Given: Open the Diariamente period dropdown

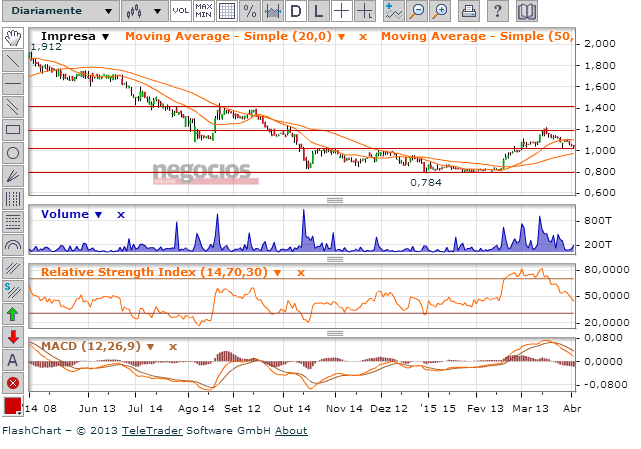Looking at the screenshot, I should tap(58, 12).
